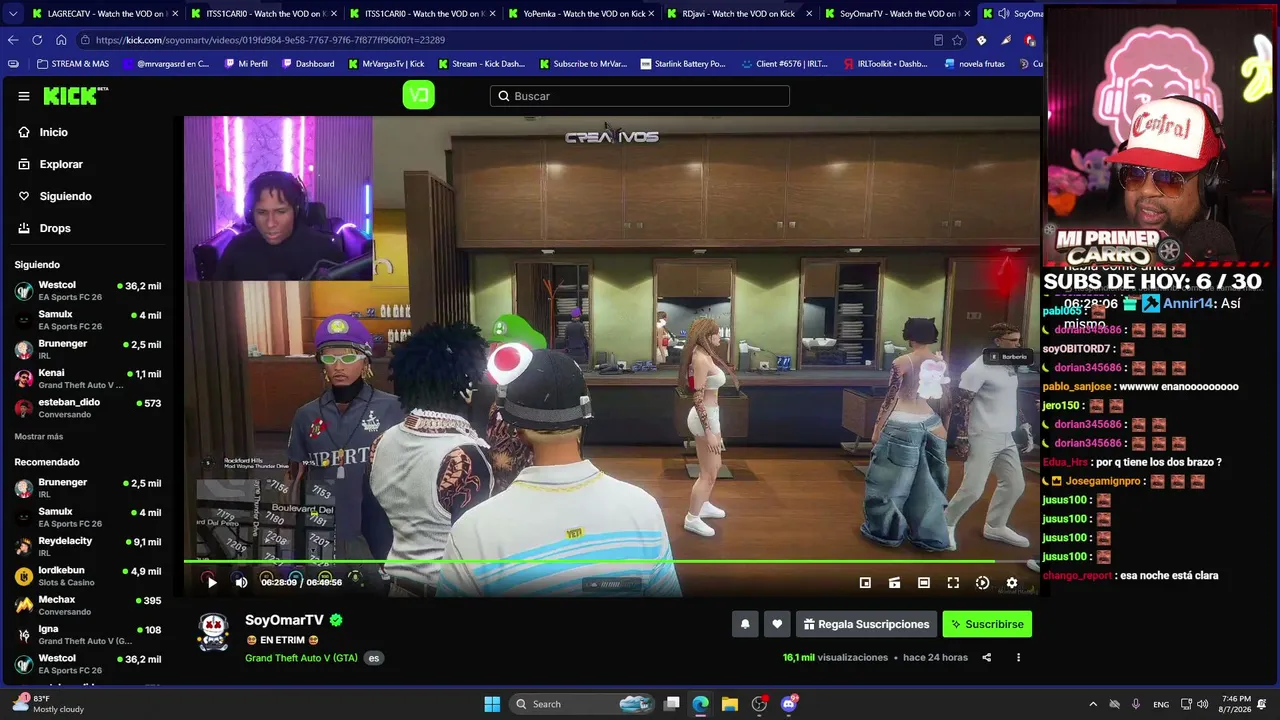The width and height of the screenshot is (1280, 720).
Task: Open video player settings gear
Action: click(1012, 583)
